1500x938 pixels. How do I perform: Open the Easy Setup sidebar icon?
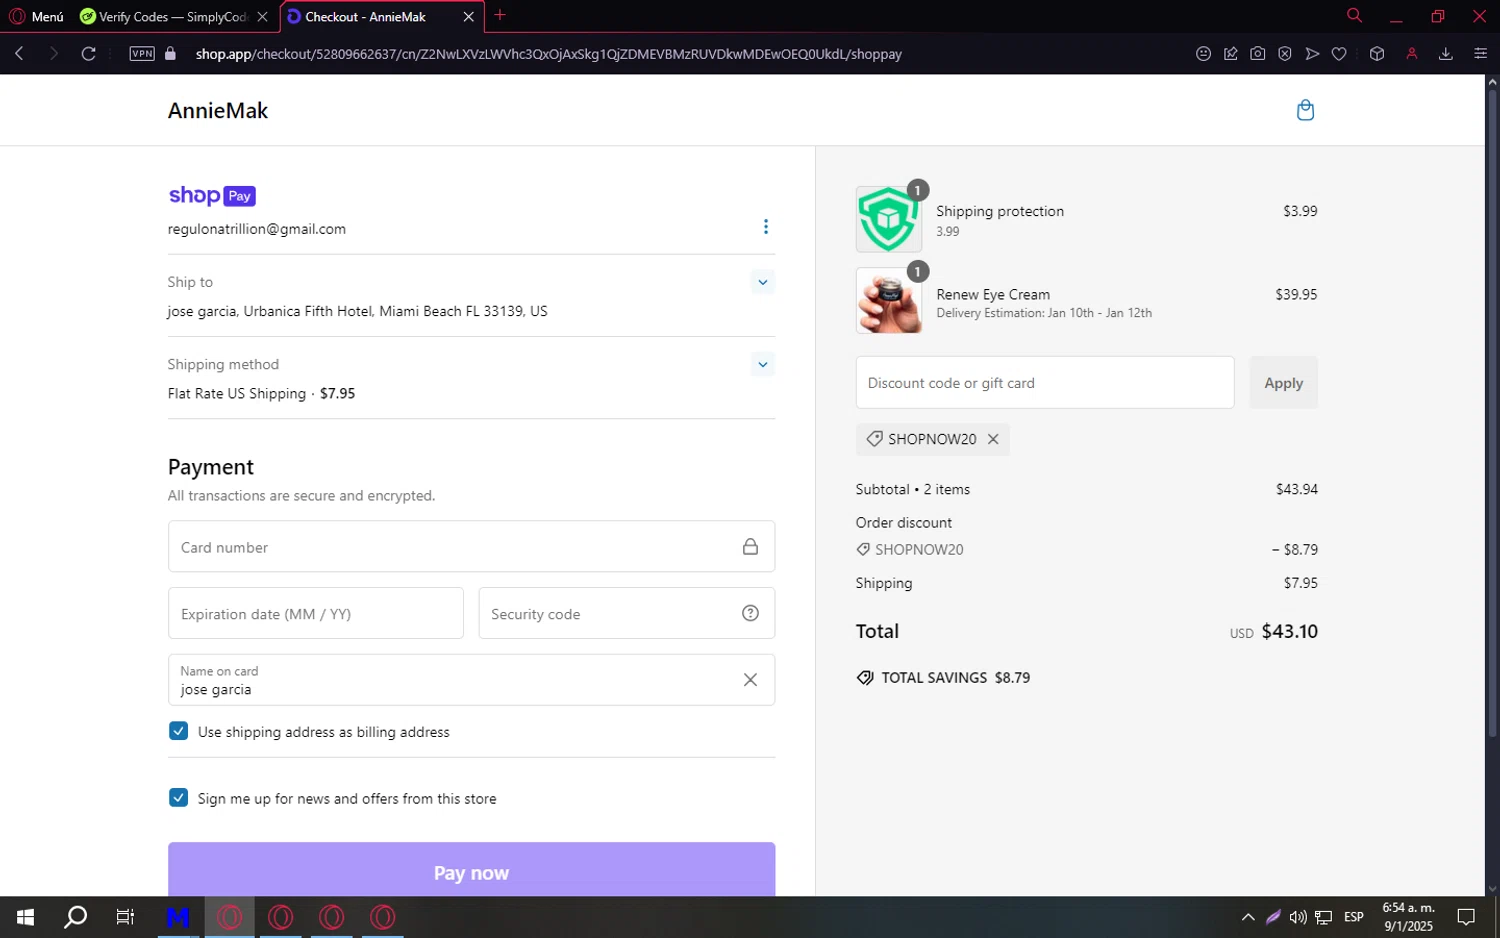pyautogui.click(x=1481, y=54)
